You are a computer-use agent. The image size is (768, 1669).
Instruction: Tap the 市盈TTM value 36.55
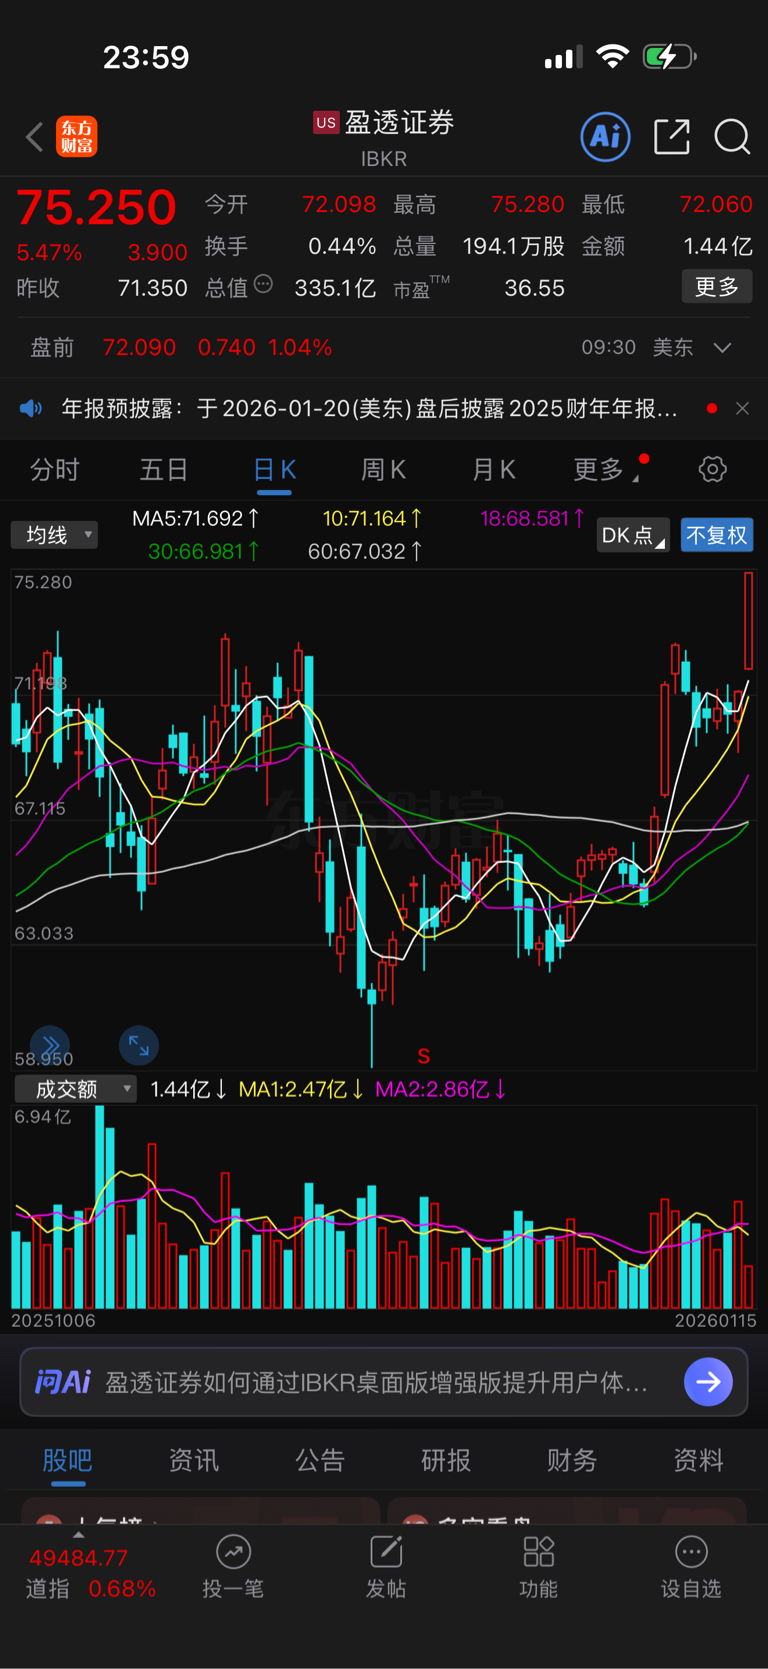click(534, 288)
